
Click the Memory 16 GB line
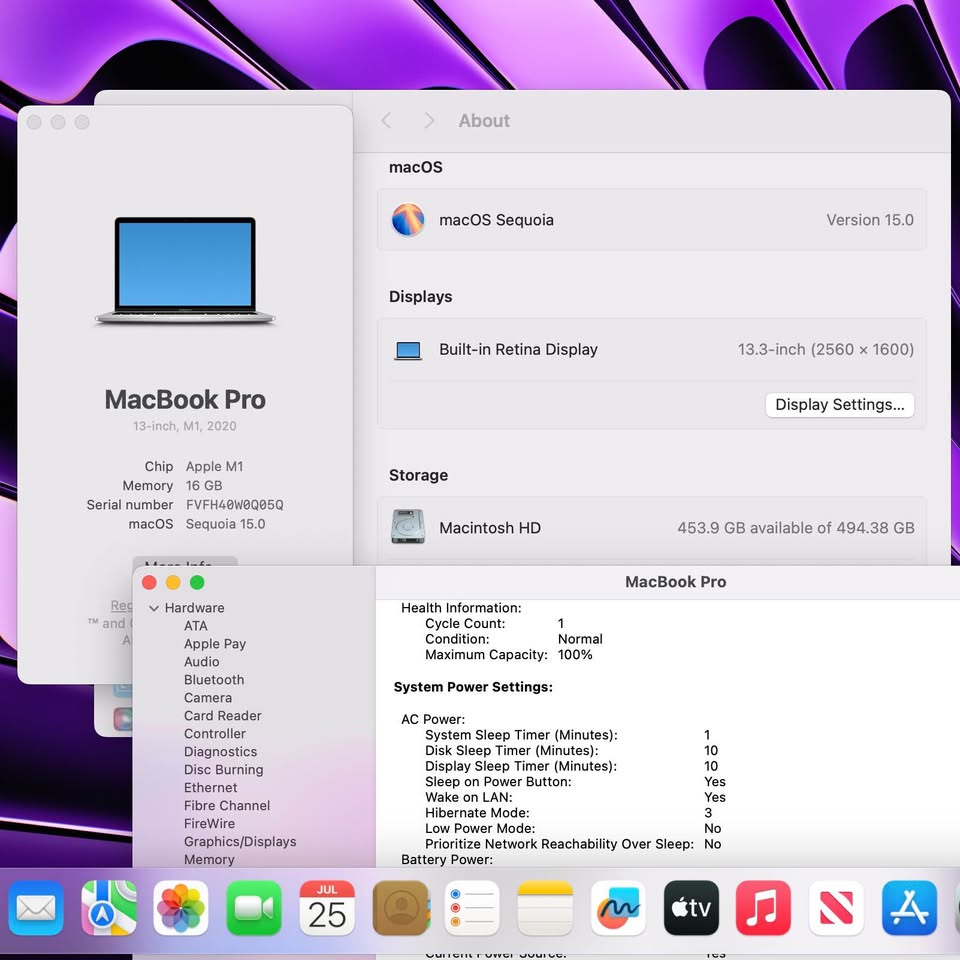(x=173, y=486)
